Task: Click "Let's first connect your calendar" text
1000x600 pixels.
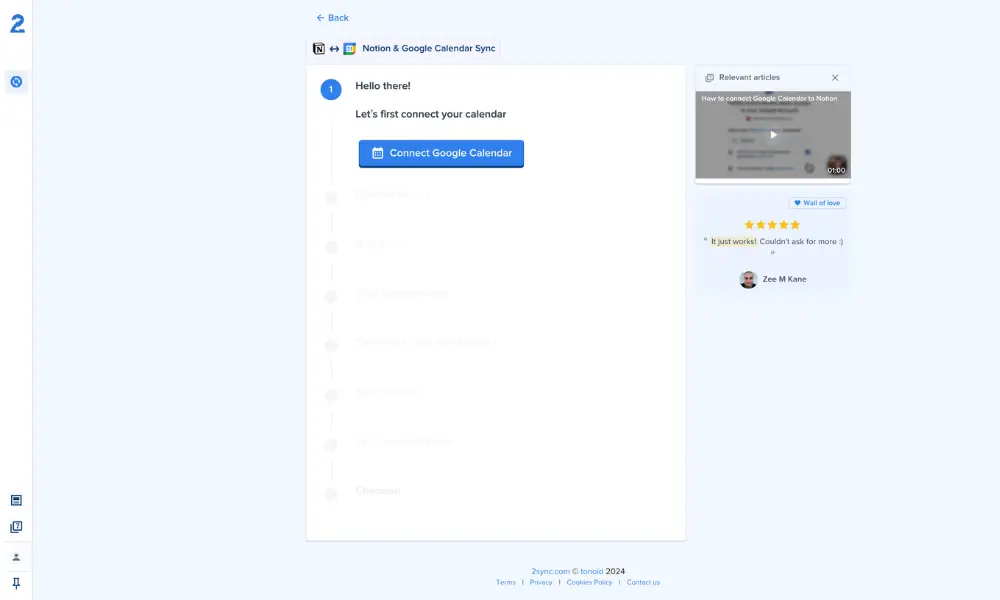Action: tap(430, 114)
